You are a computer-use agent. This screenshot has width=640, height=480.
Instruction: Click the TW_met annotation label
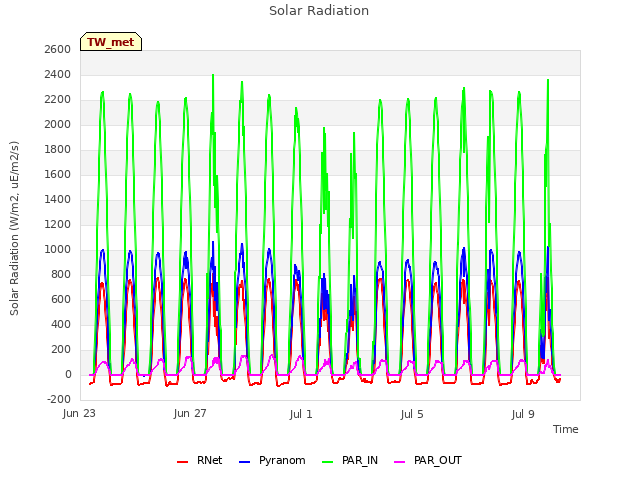(x=111, y=42)
